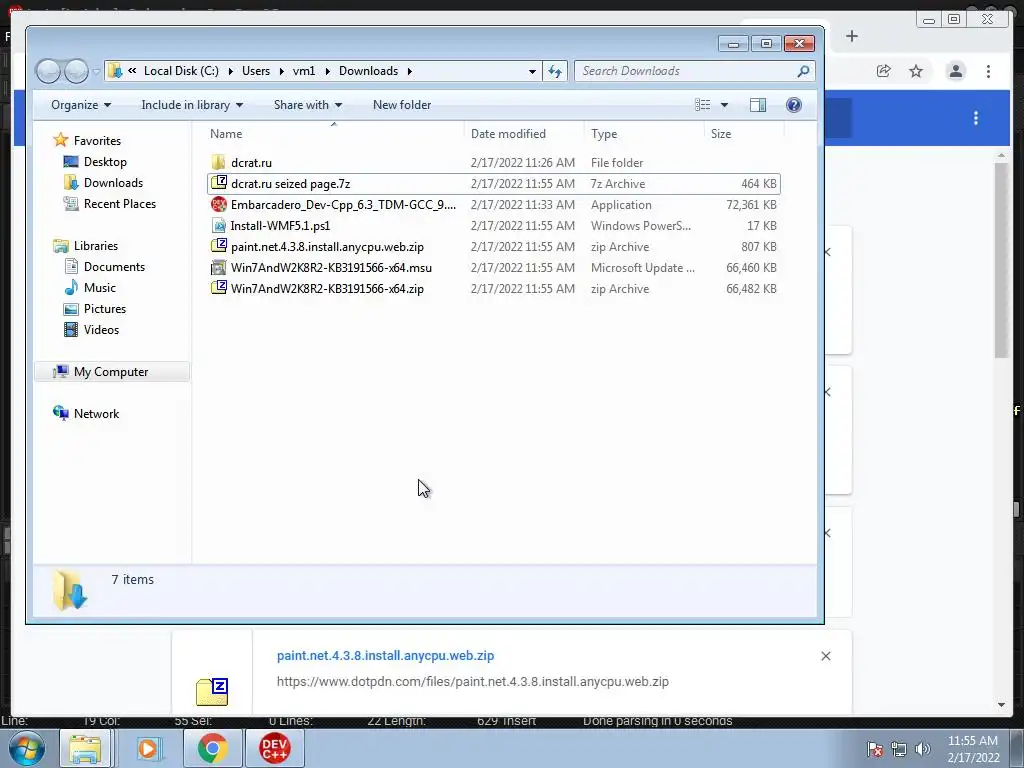This screenshot has height=768, width=1024.
Task: Toggle the preview pane icon
Action: (x=758, y=105)
